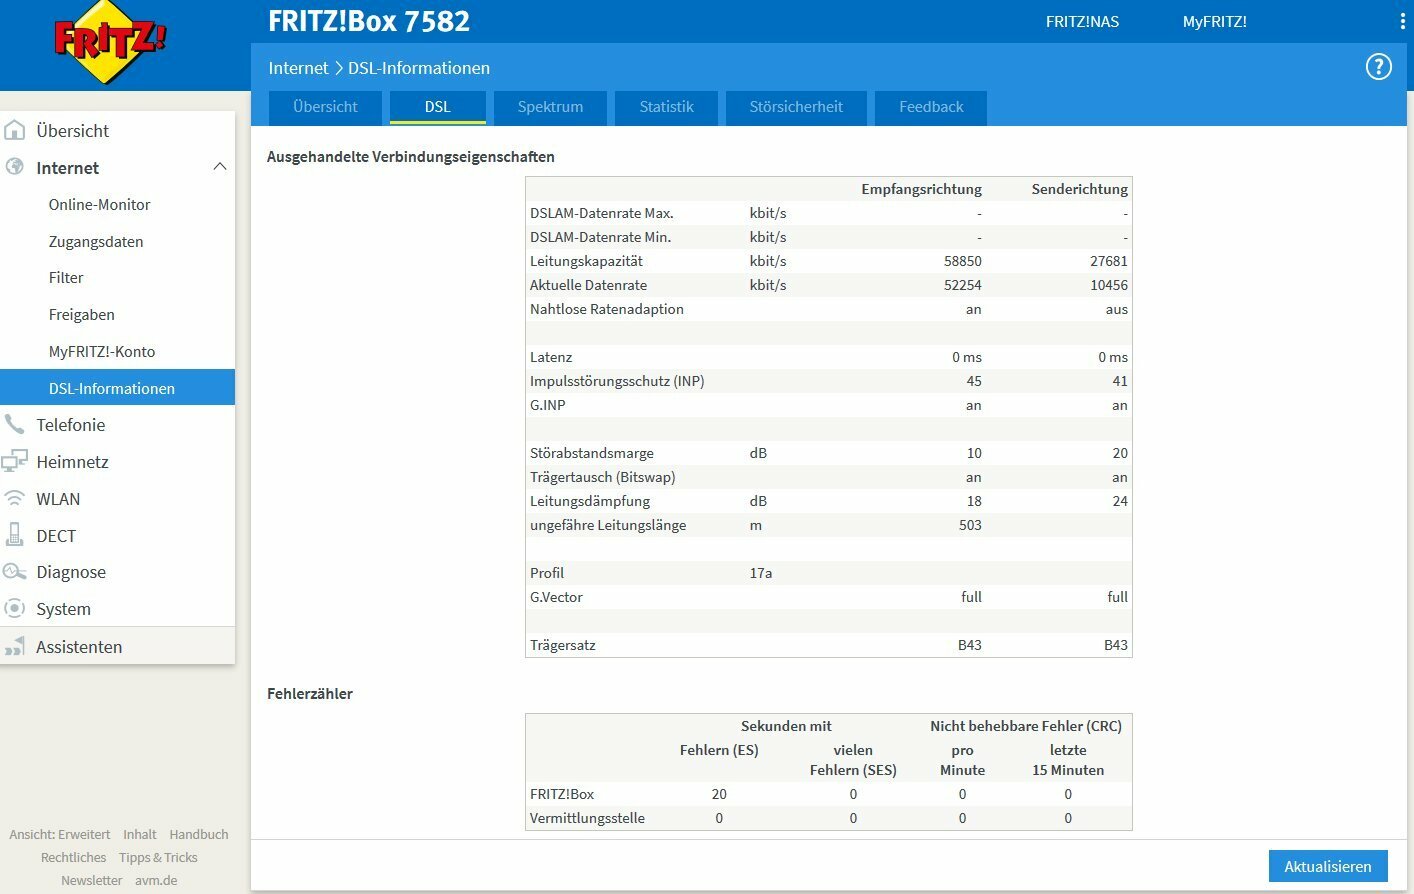Open Online-Monitor in the sidebar
Viewport: 1414px width, 894px height.
tap(99, 204)
